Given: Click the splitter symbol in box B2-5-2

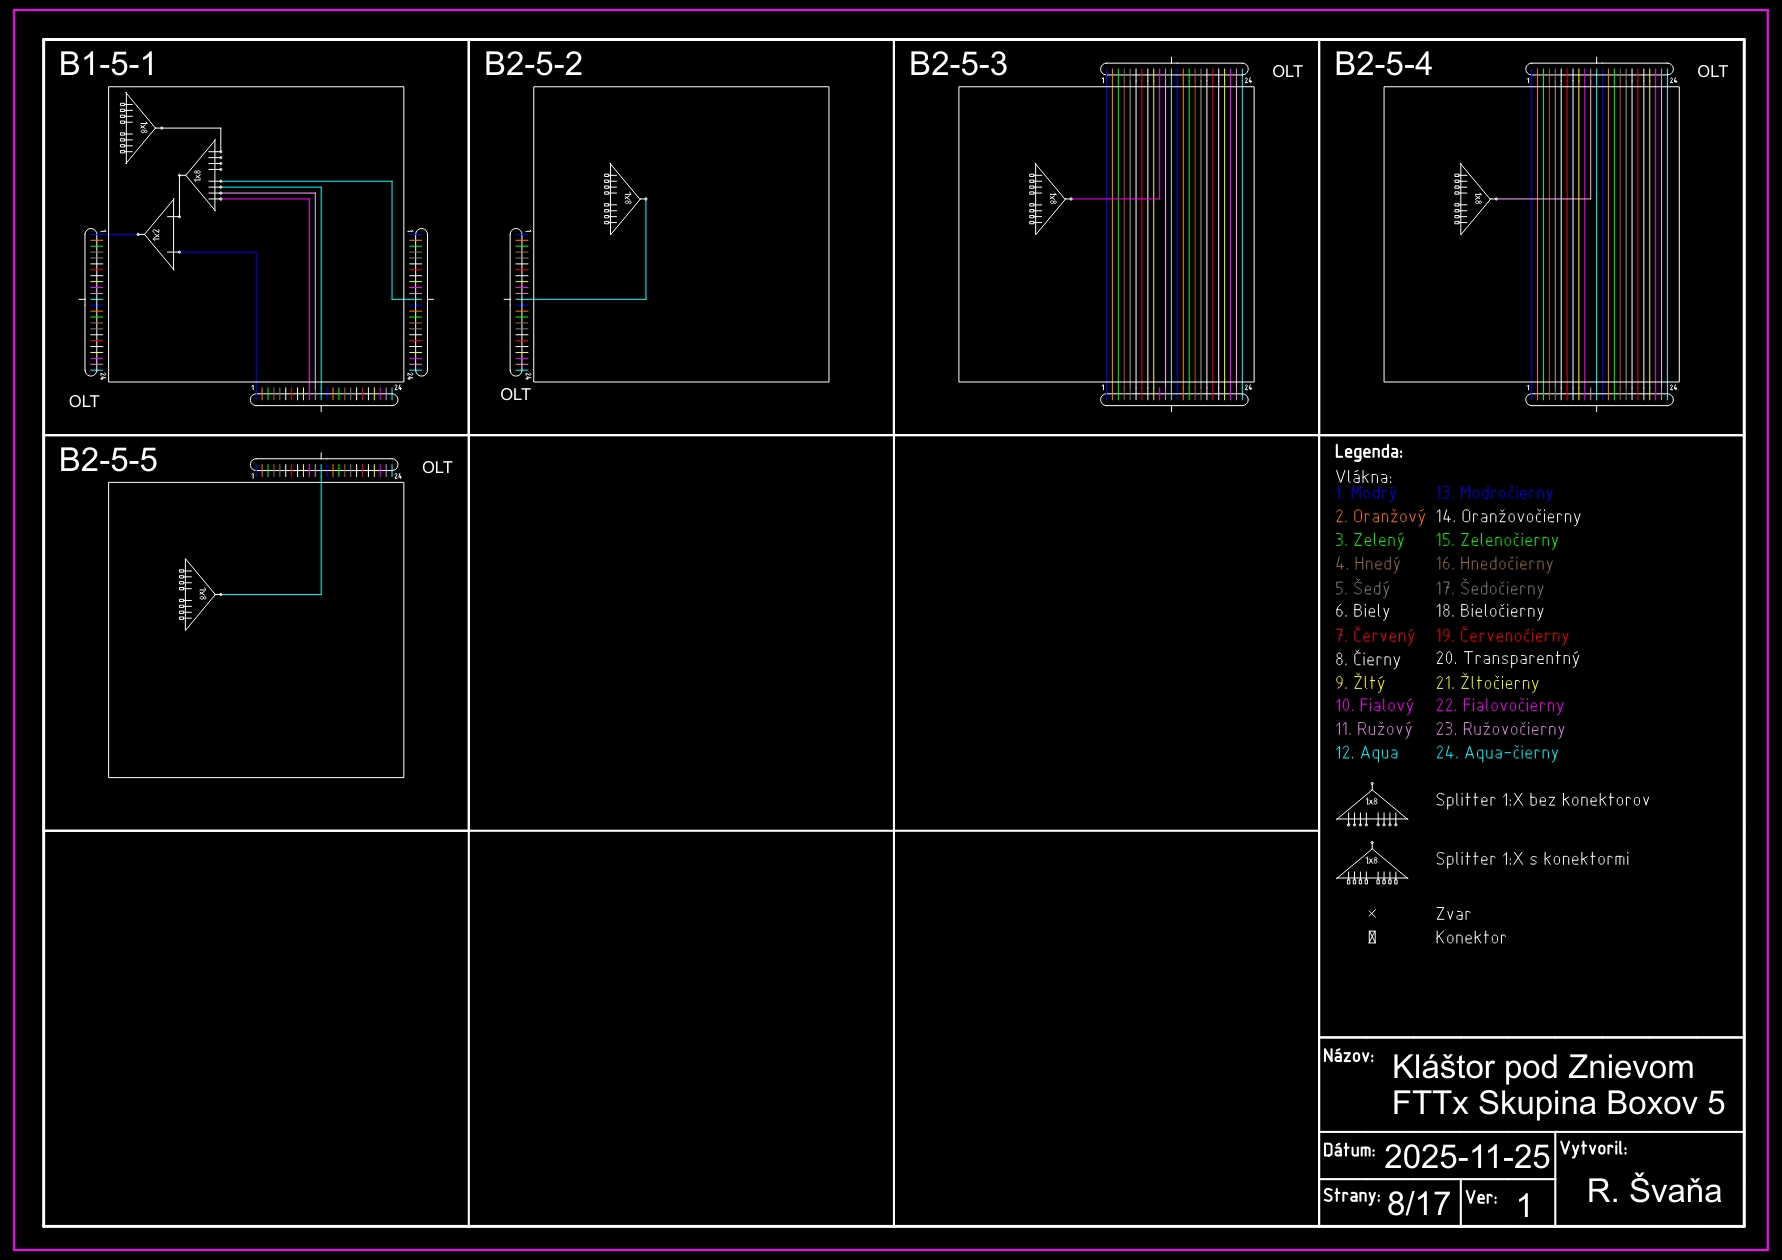Looking at the screenshot, I should (x=625, y=199).
